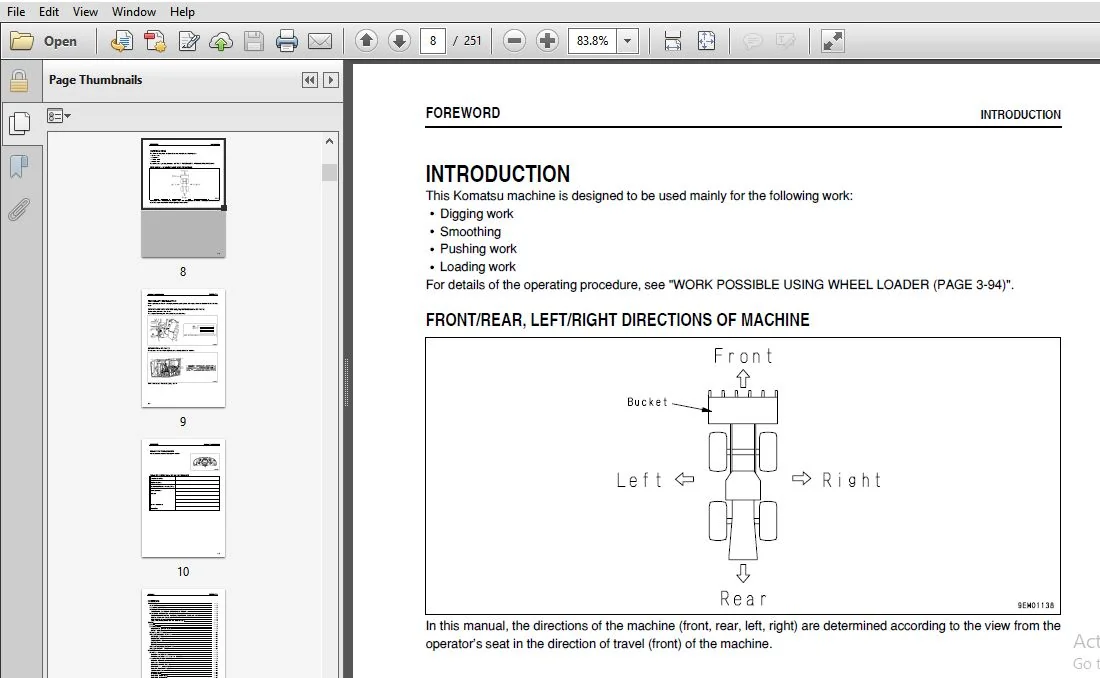Viewport: 1100px width, 678px height.
Task: Toggle the Page Thumbnails panel icon
Action: pos(20,124)
